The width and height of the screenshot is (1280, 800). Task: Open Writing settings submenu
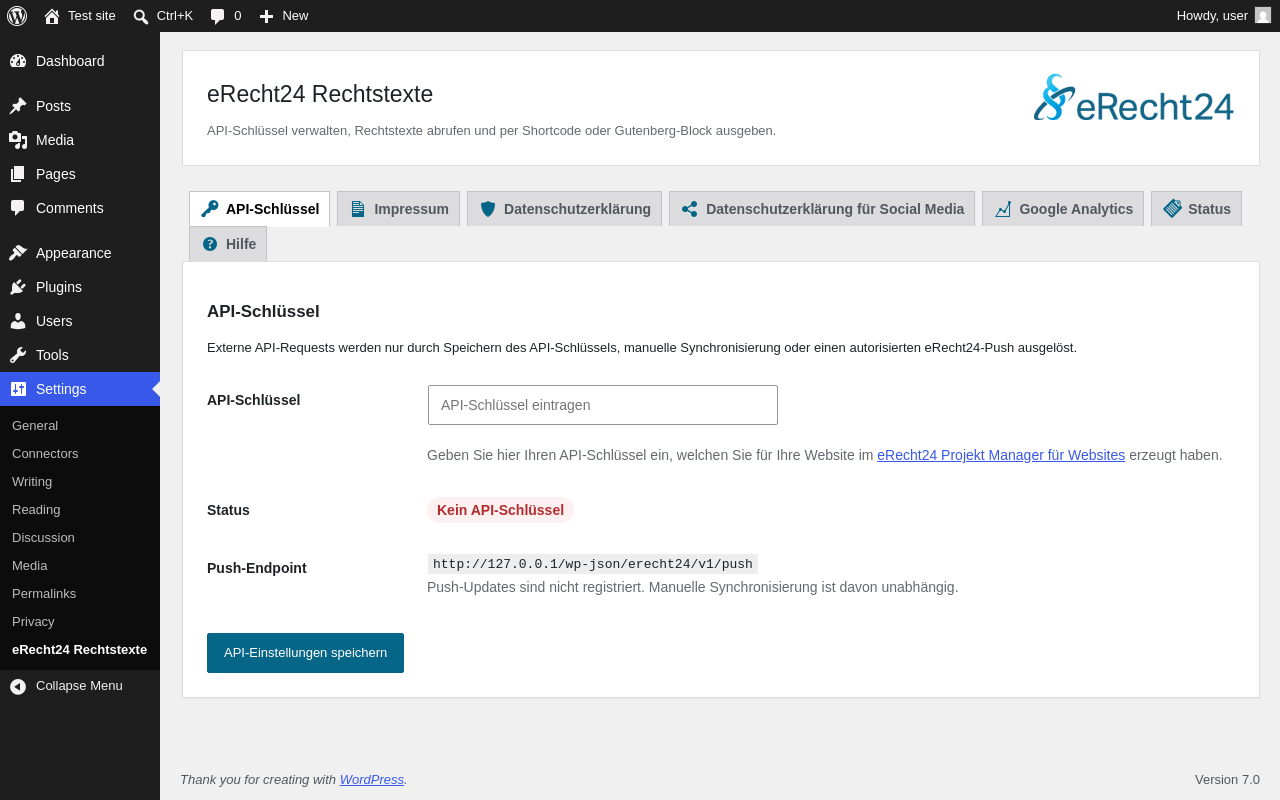[32, 481]
